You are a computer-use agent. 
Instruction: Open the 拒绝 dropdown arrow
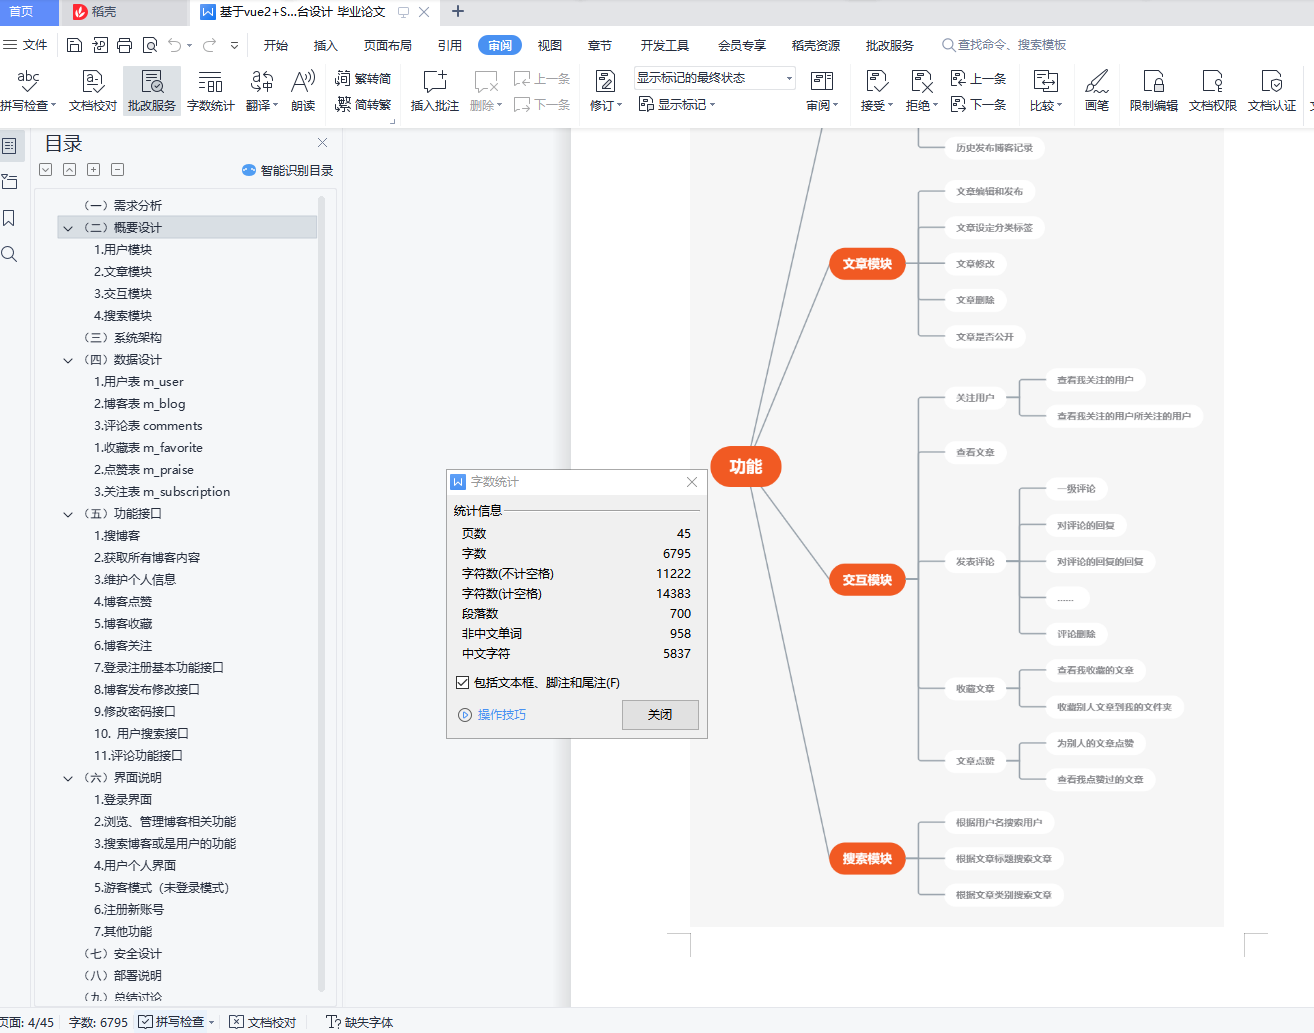point(935,105)
